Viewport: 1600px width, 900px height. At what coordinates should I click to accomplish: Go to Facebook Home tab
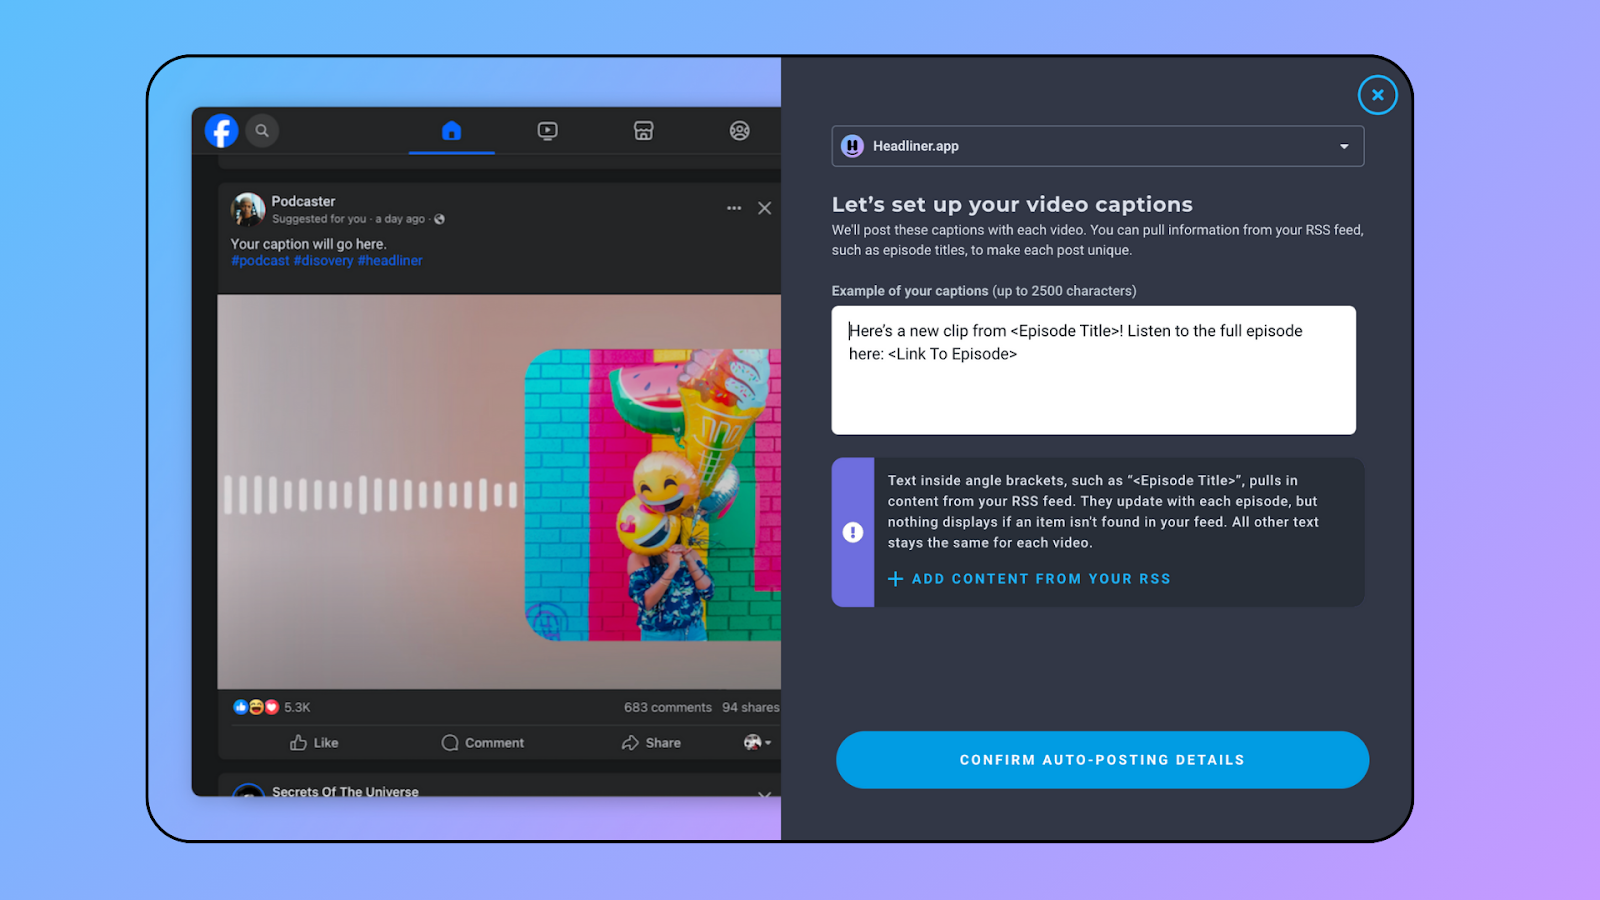click(x=452, y=131)
